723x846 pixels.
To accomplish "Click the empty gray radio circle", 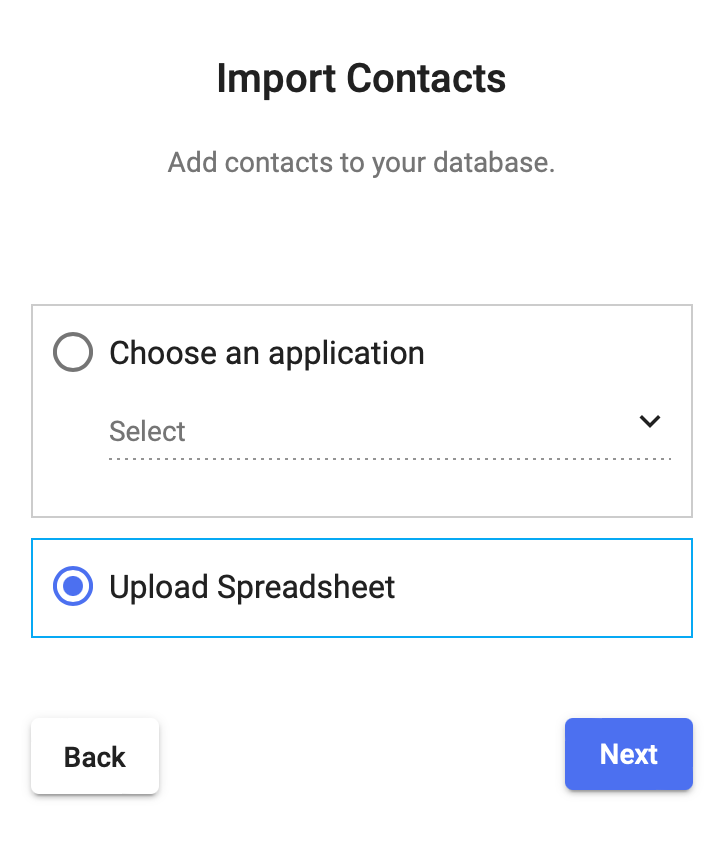I will pos(72,353).
